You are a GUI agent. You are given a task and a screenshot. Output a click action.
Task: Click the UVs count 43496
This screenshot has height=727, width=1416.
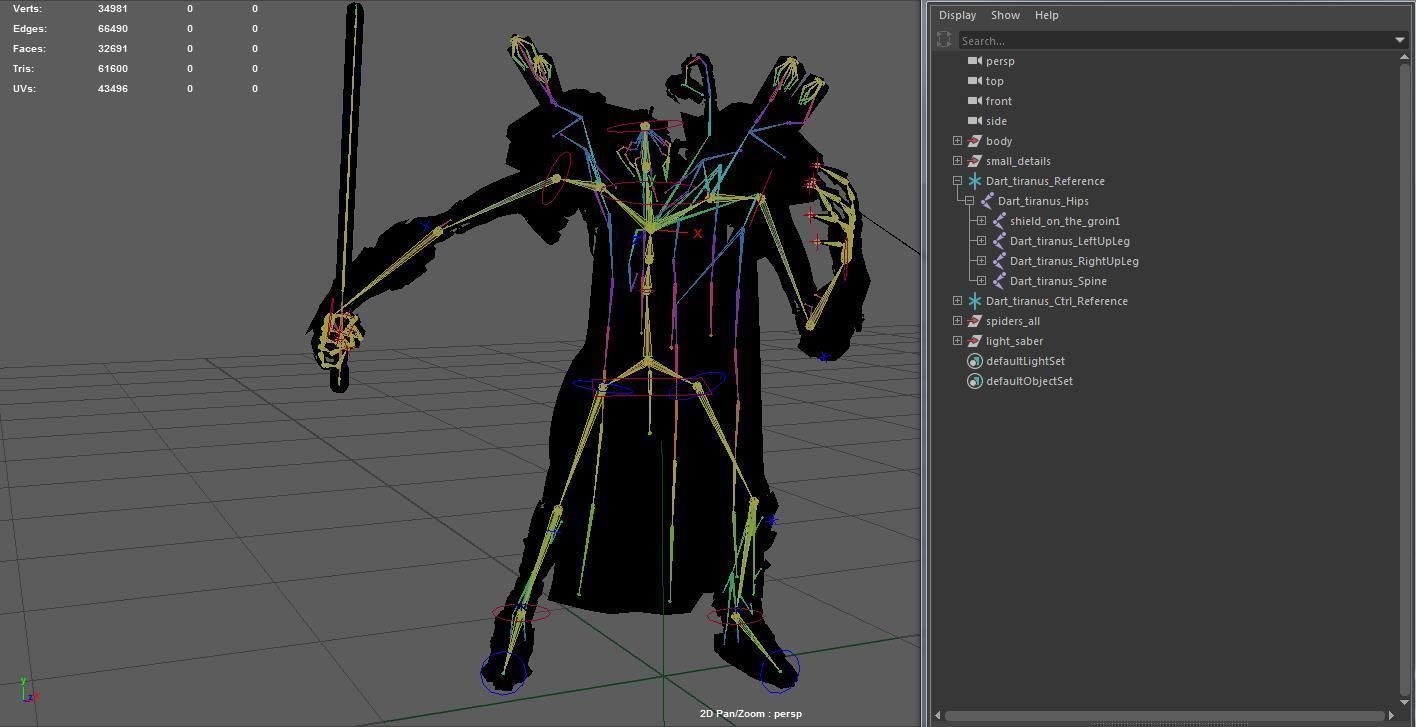click(113, 88)
